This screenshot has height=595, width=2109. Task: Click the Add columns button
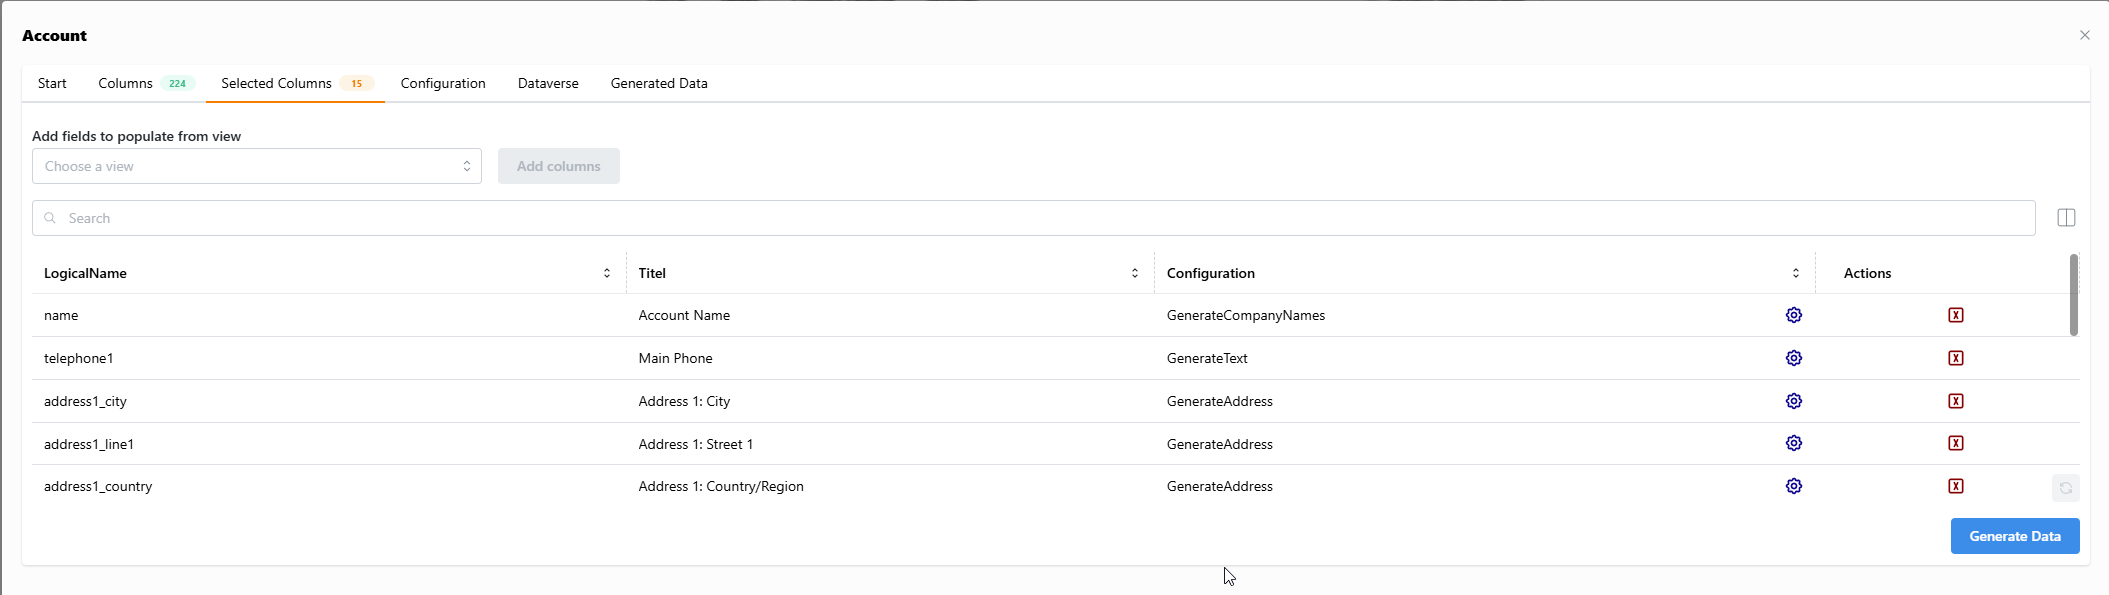tap(559, 166)
